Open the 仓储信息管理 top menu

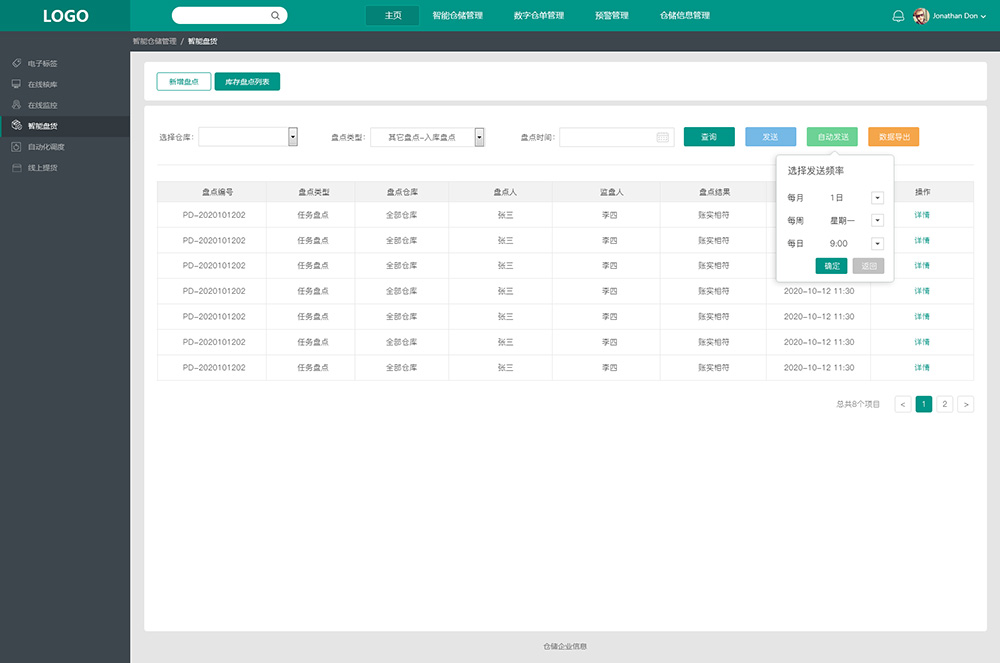[685, 15]
